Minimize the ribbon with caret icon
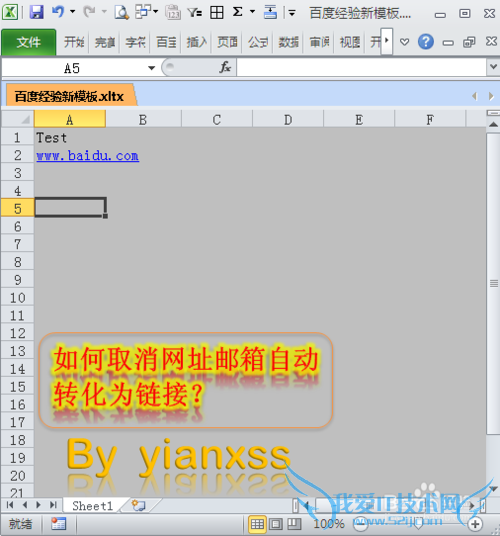 coord(404,42)
